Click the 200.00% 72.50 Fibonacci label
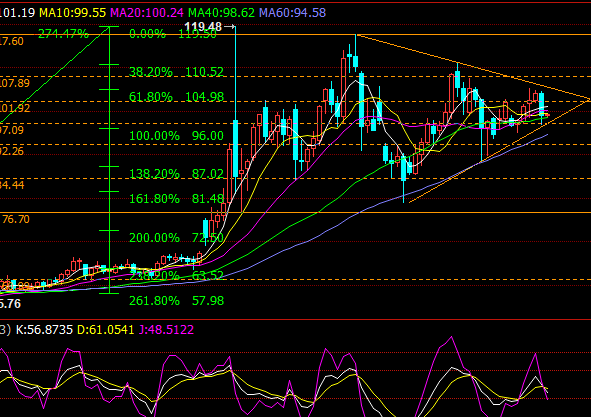The width and height of the screenshot is (591, 417). click(x=176, y=238)
